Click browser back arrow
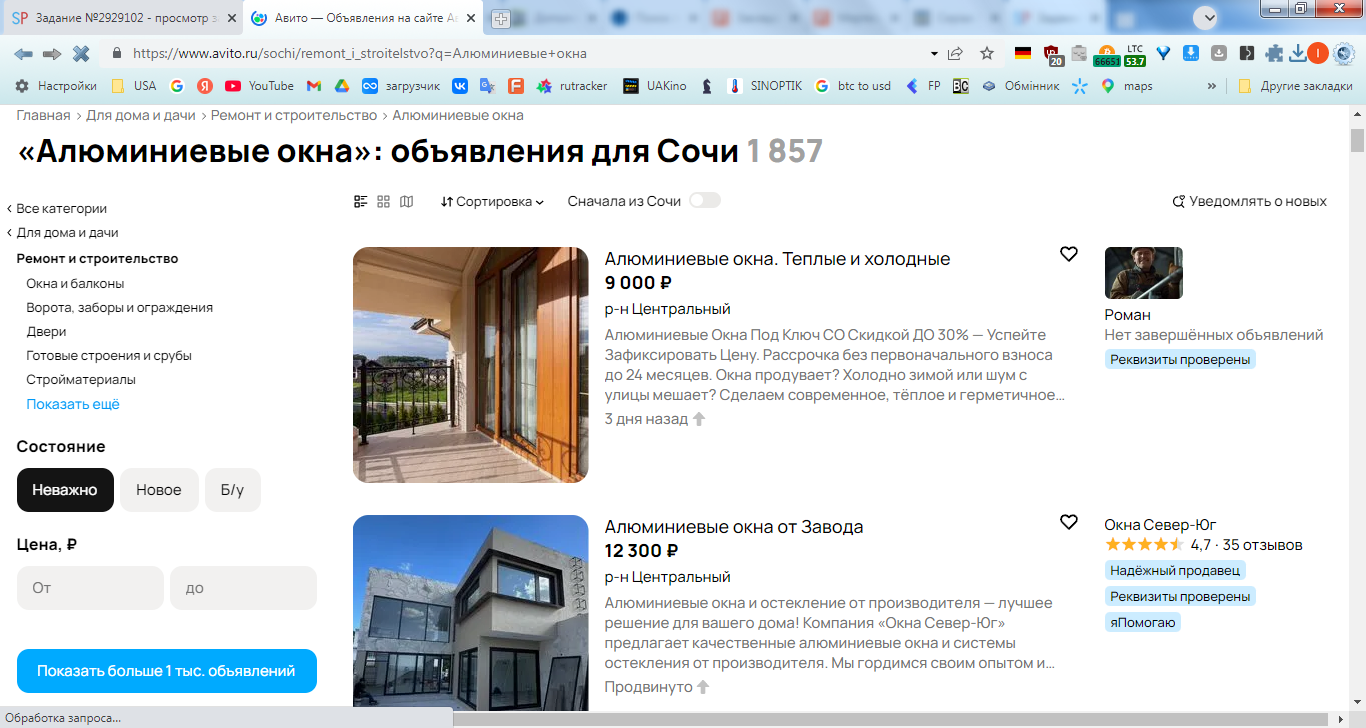 pos(23,53)
